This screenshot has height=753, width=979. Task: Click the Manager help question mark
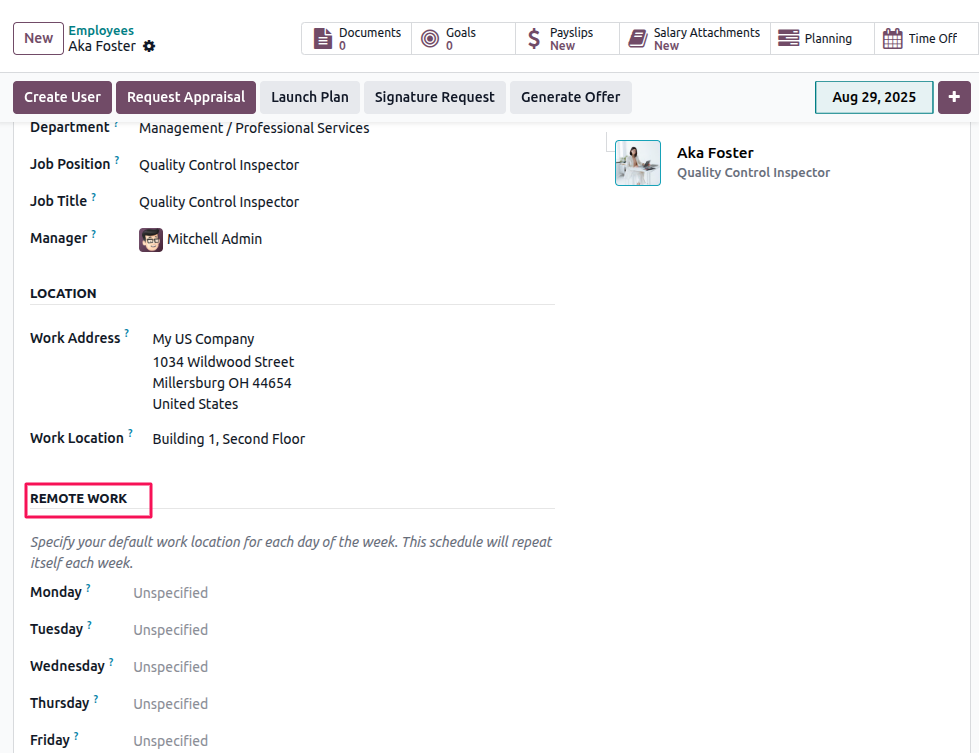(x=94, y=234)
